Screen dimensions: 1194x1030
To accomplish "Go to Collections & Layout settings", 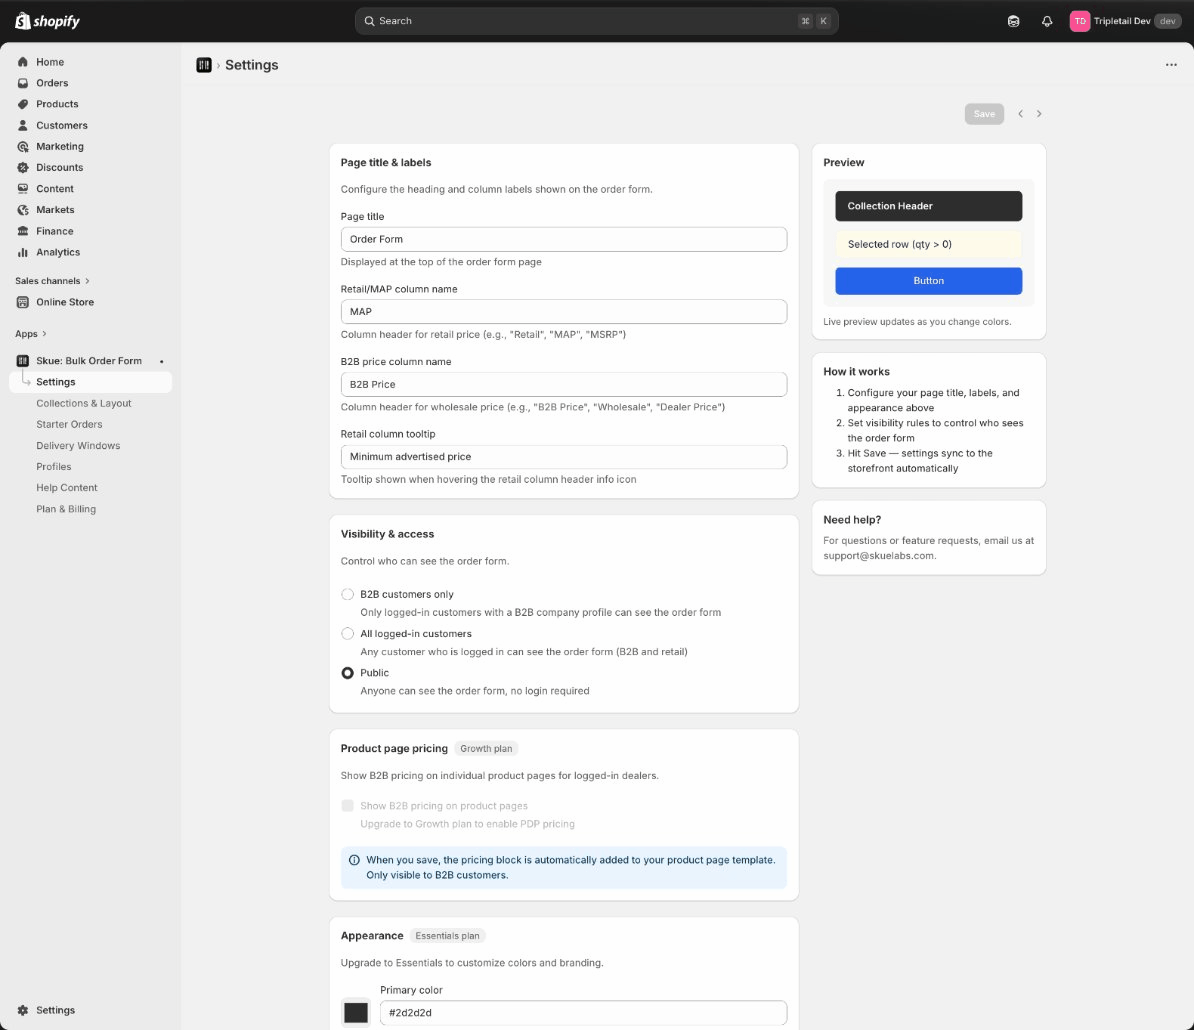I will 84,403.
